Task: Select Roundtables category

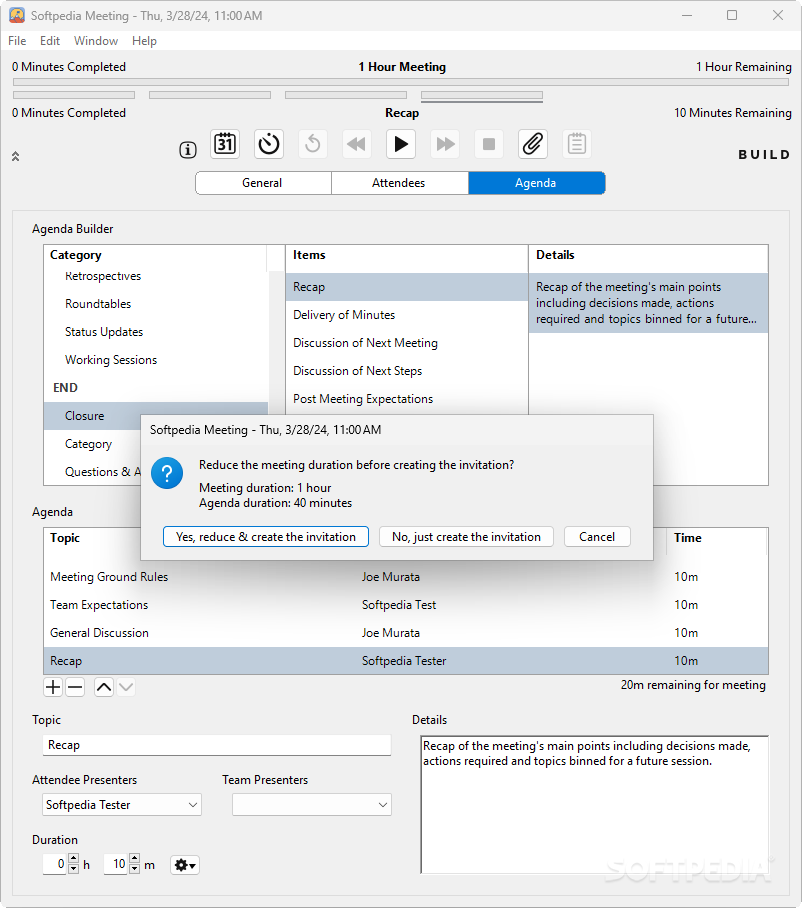Action: (156, 304)
